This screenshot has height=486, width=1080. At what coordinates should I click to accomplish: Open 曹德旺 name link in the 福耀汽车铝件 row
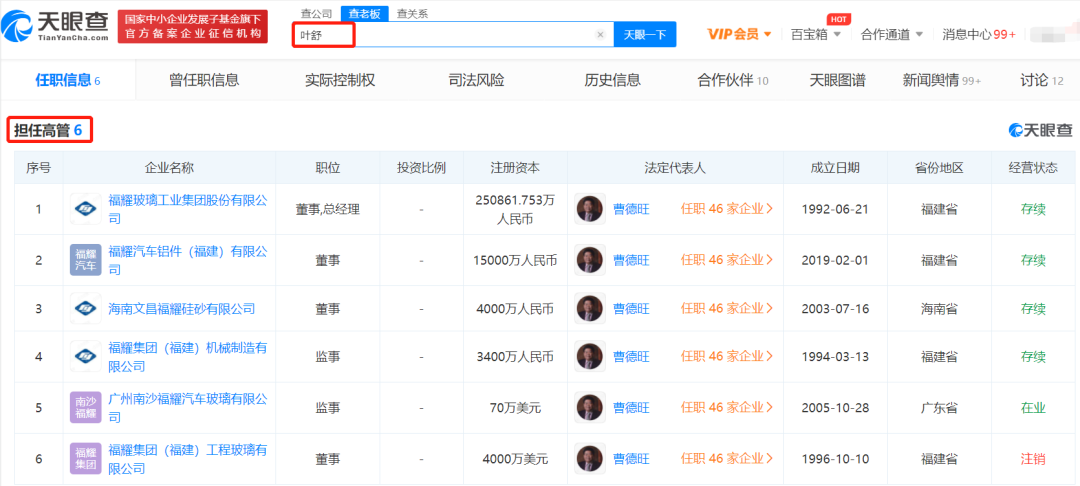click(x=632, y=260)
